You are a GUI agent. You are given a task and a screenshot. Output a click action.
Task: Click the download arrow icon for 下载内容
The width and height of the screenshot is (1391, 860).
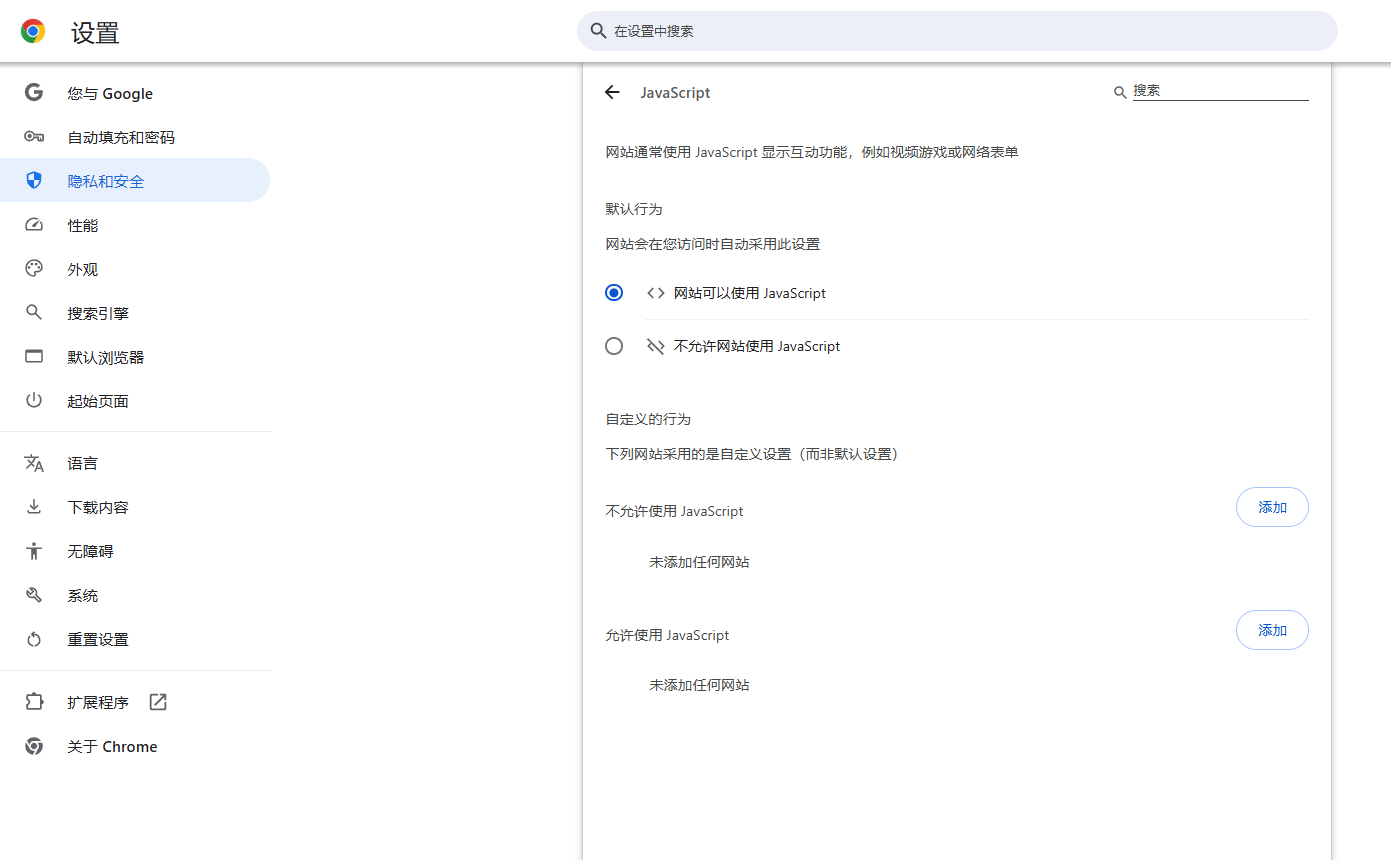(x=34, y=507)
